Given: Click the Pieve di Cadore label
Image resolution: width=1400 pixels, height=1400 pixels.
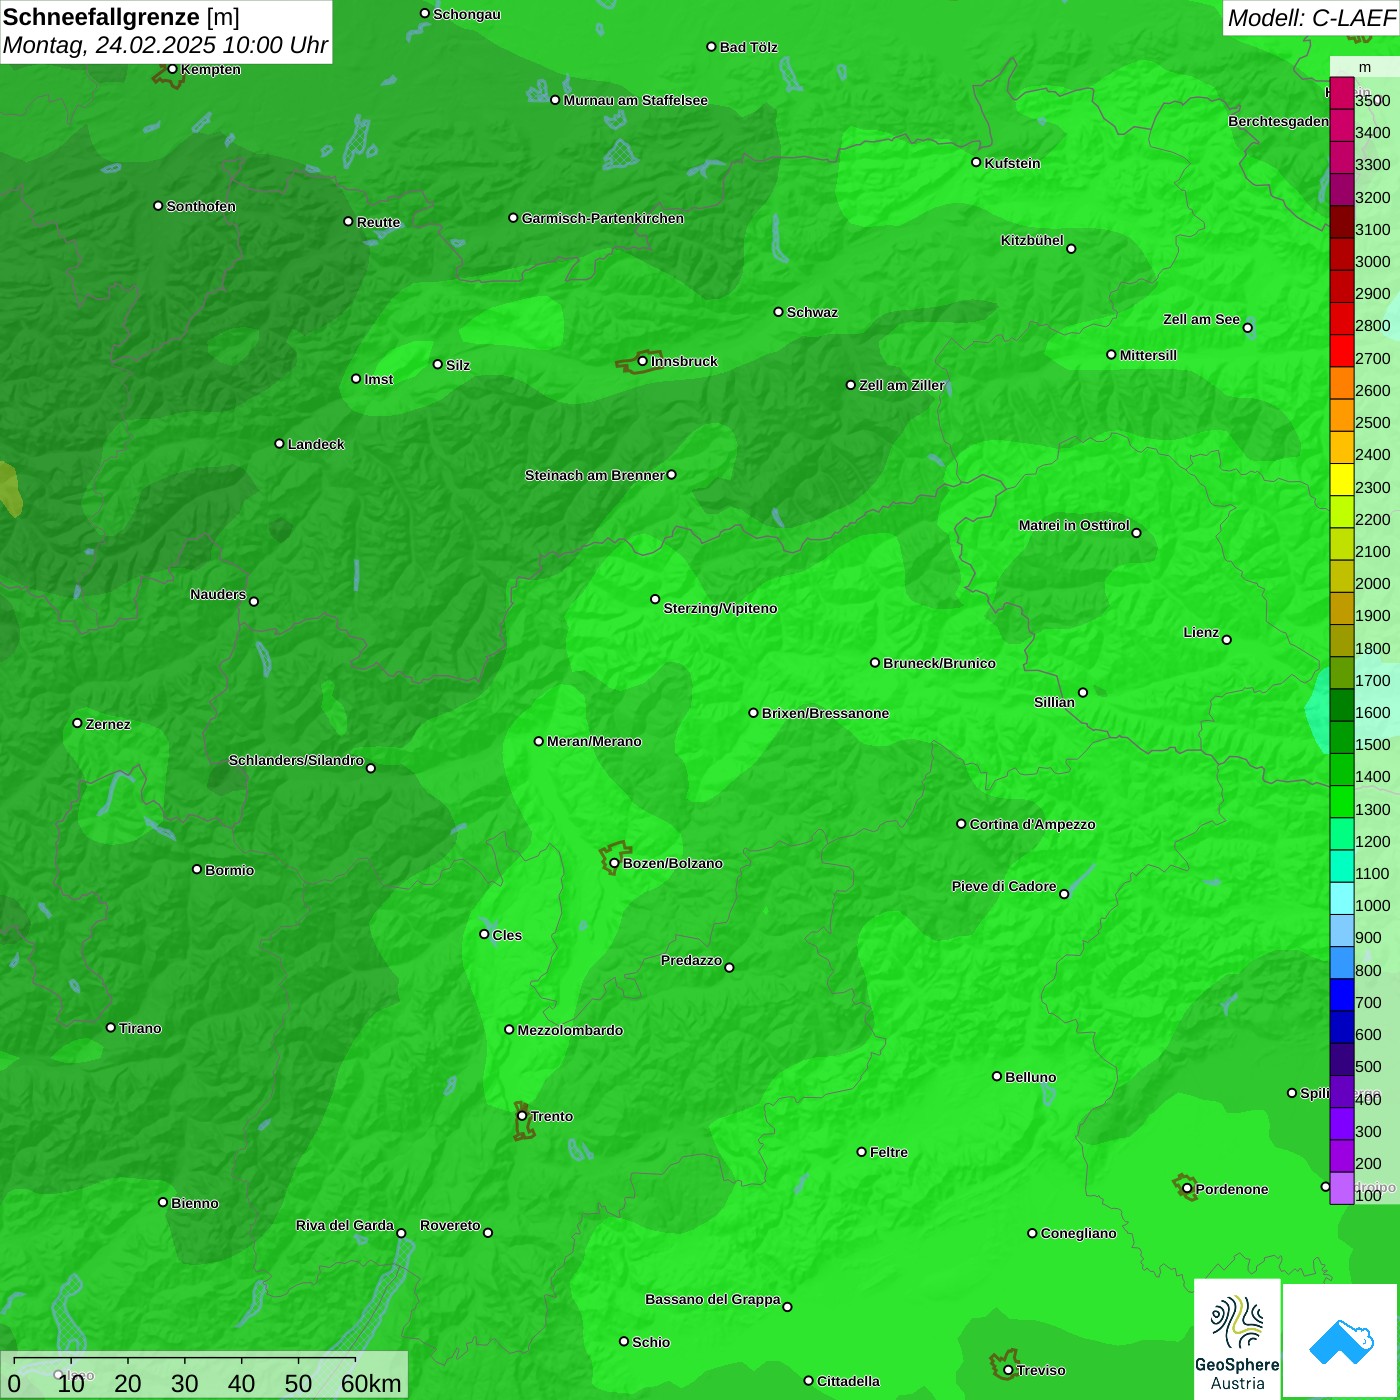Looking at the screenshot, I should (1004, 886).
